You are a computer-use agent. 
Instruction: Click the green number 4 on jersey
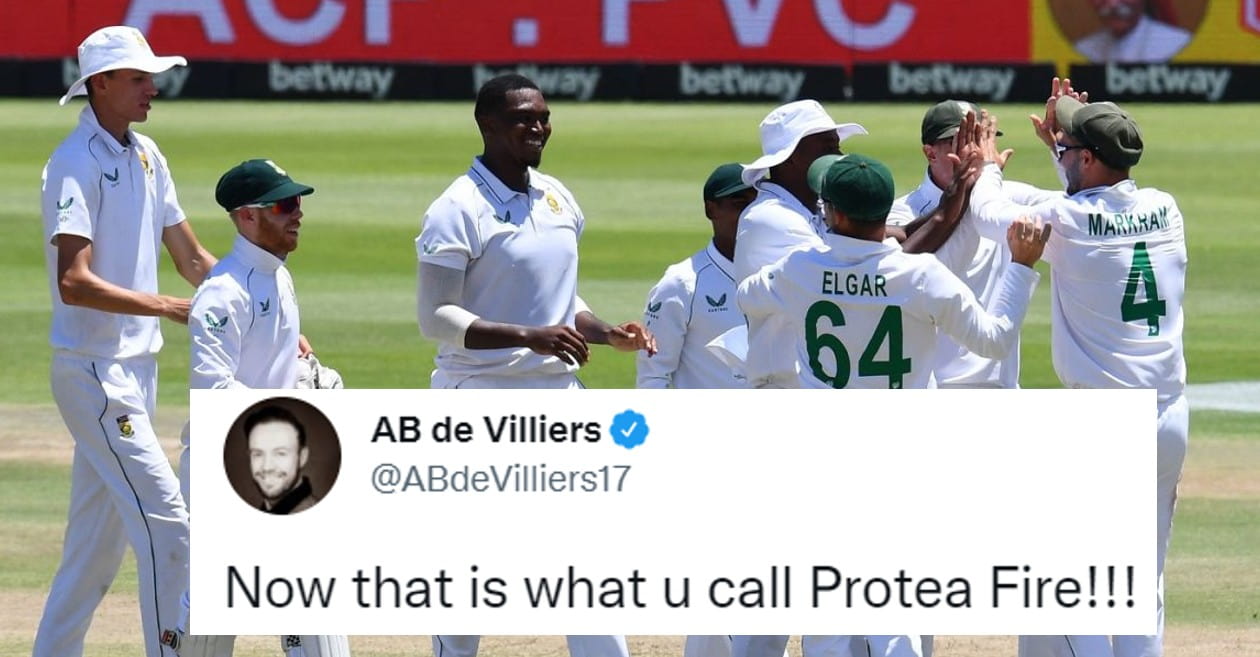[x=1143, y=288]
